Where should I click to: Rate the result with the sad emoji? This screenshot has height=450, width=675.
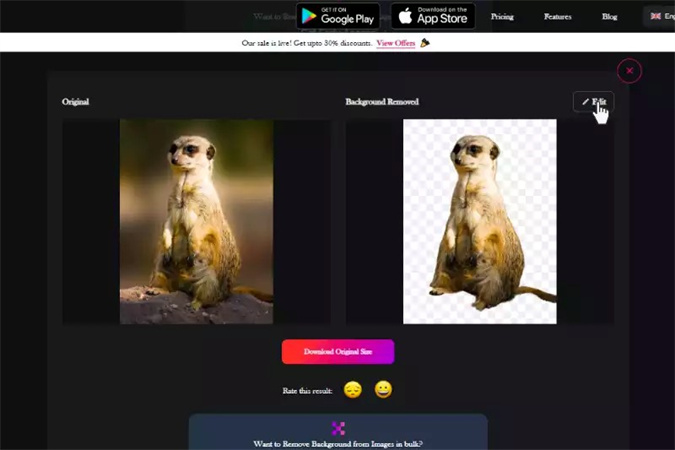click(352, 390)
